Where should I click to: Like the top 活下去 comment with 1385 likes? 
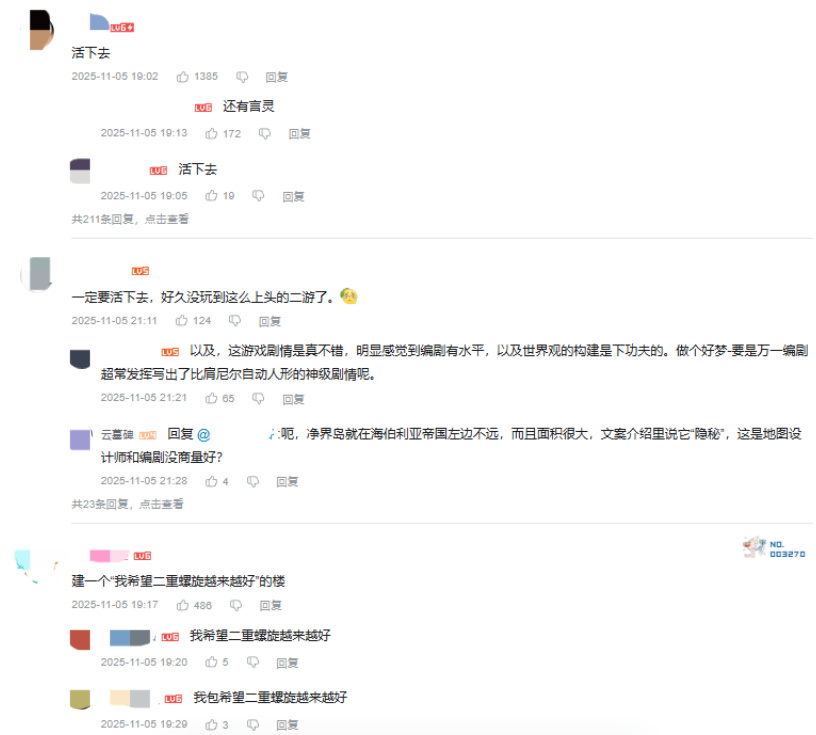183,77
